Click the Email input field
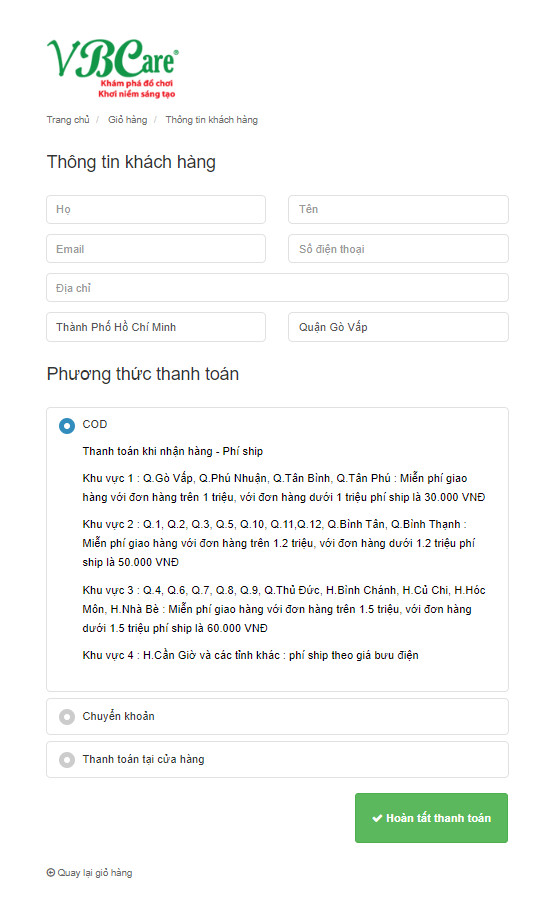The height and width of the screenshot is (900, 553). (156, 249)
